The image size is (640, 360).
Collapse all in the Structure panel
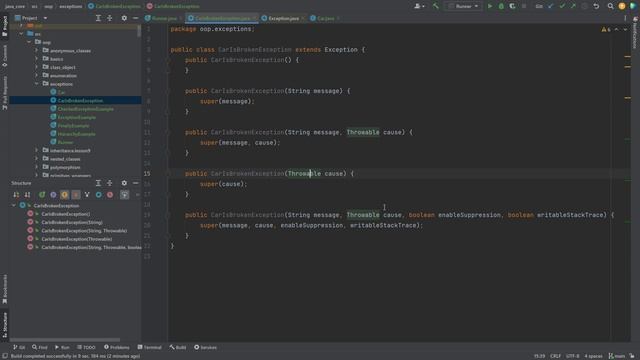click(109, 183)
